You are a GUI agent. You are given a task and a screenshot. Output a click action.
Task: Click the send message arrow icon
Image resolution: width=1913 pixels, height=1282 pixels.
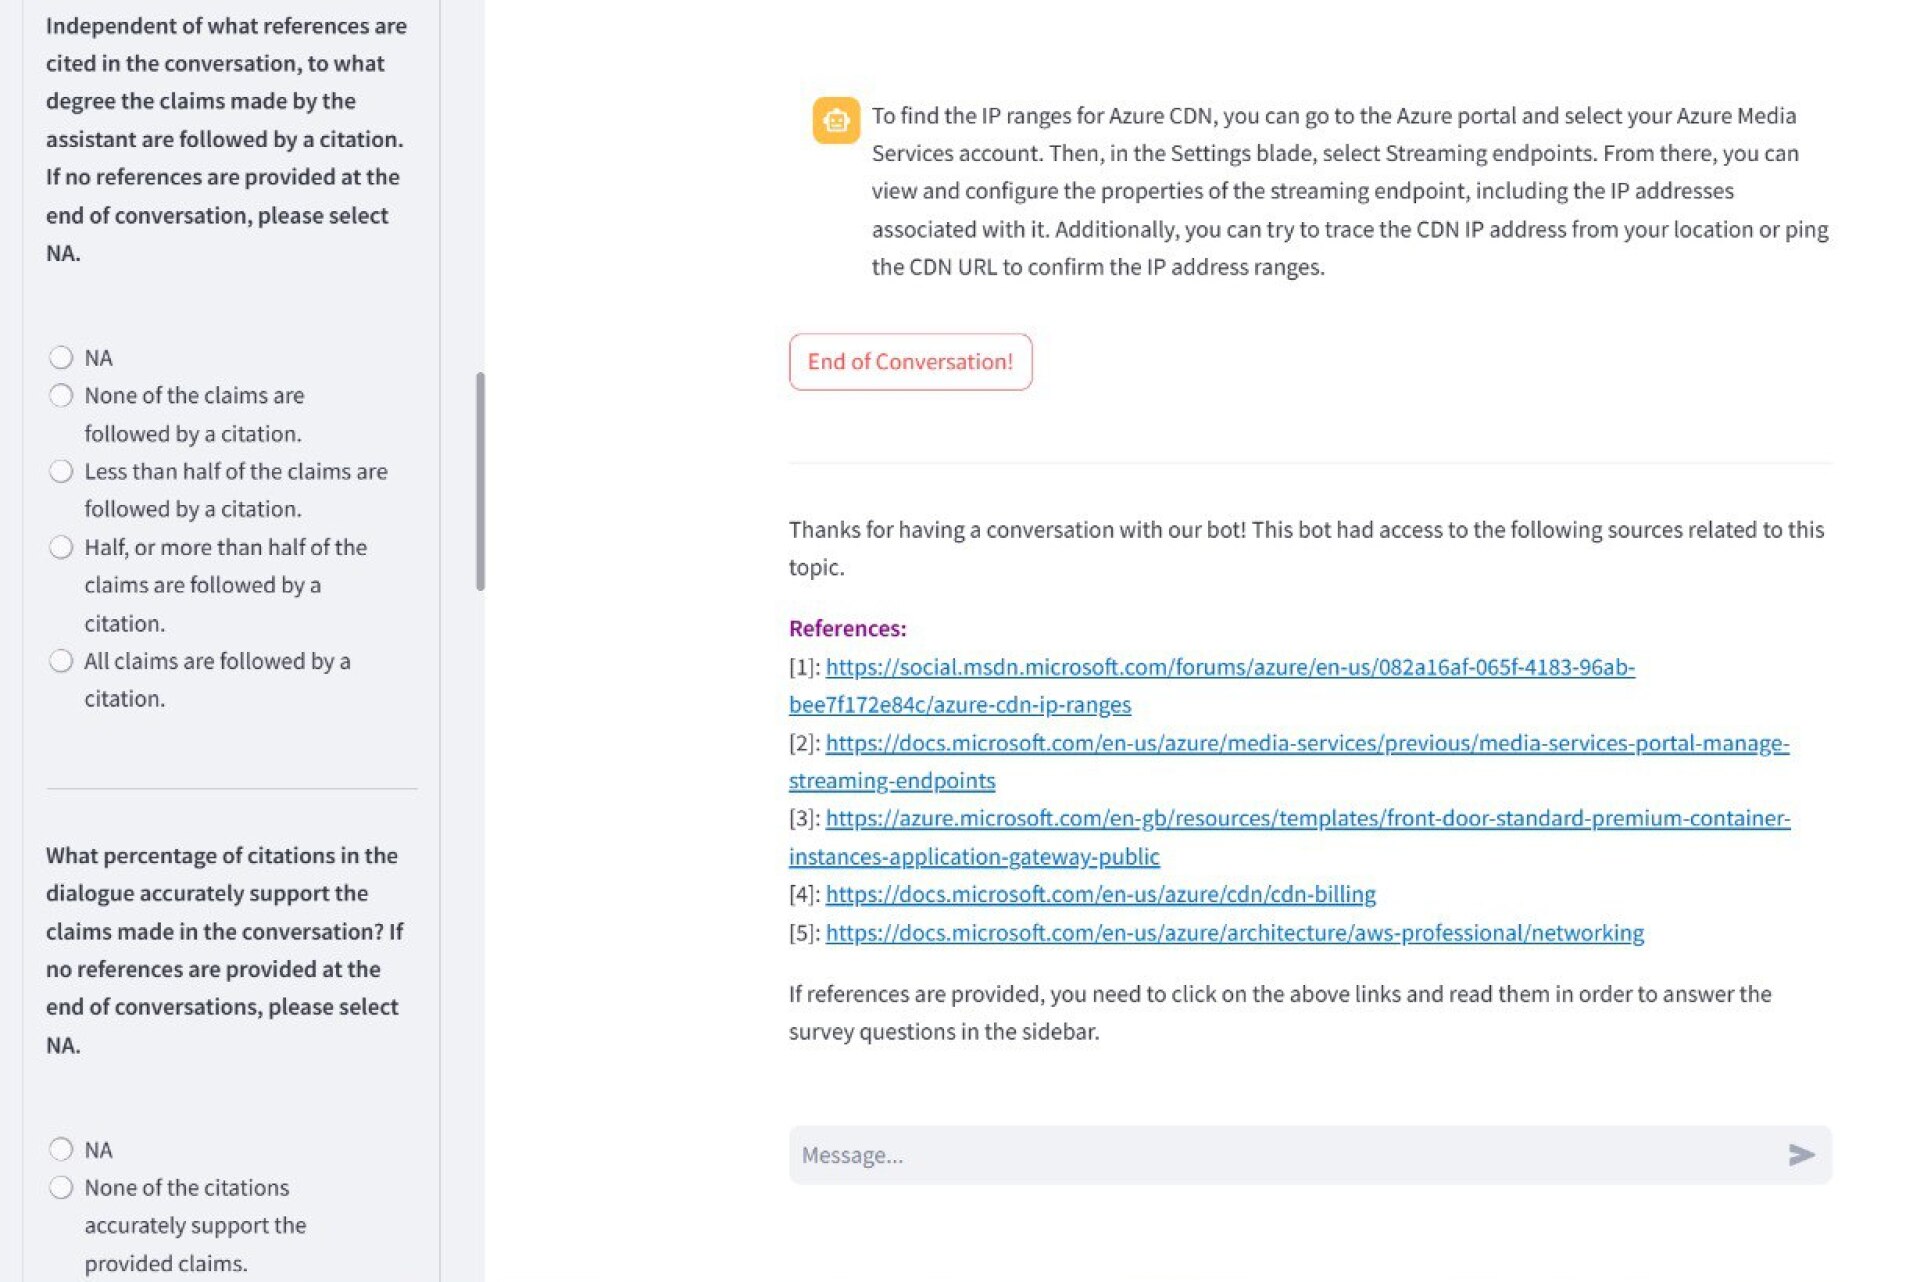point(1800,1155)
